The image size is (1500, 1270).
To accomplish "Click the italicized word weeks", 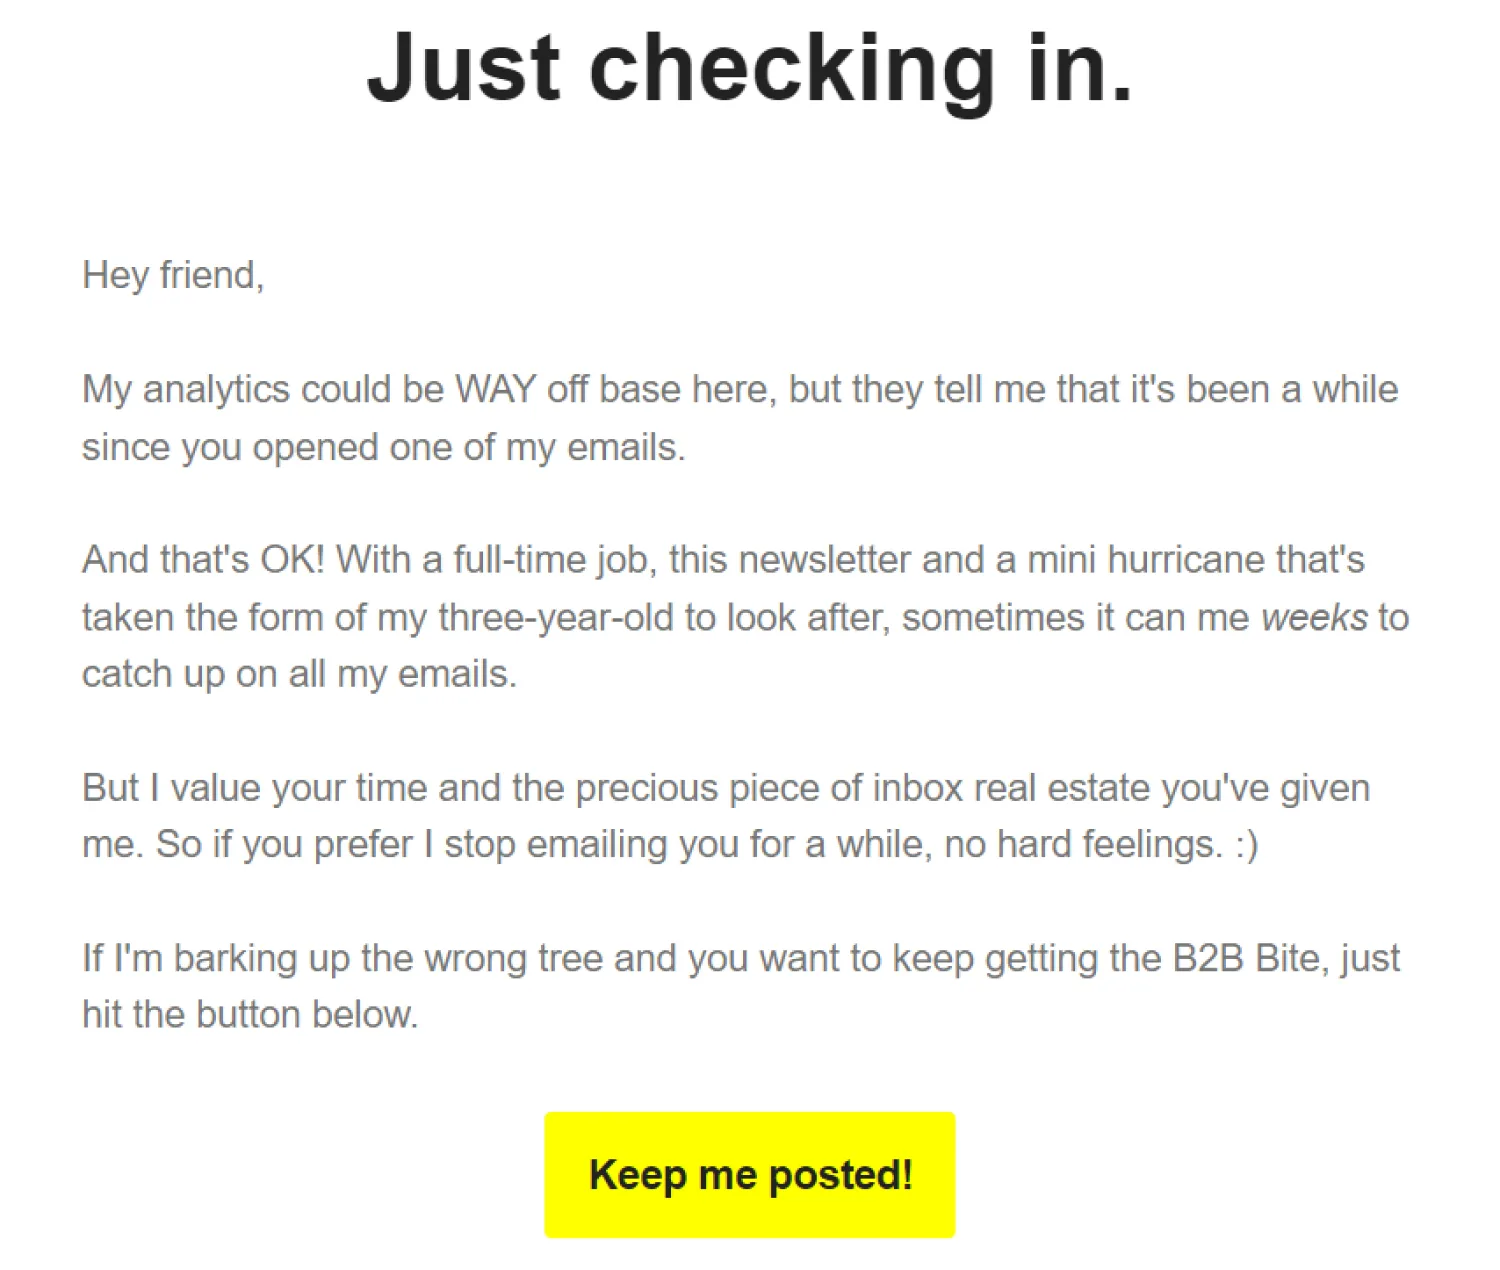I will pyautogui.click(x=1314, y=617).
